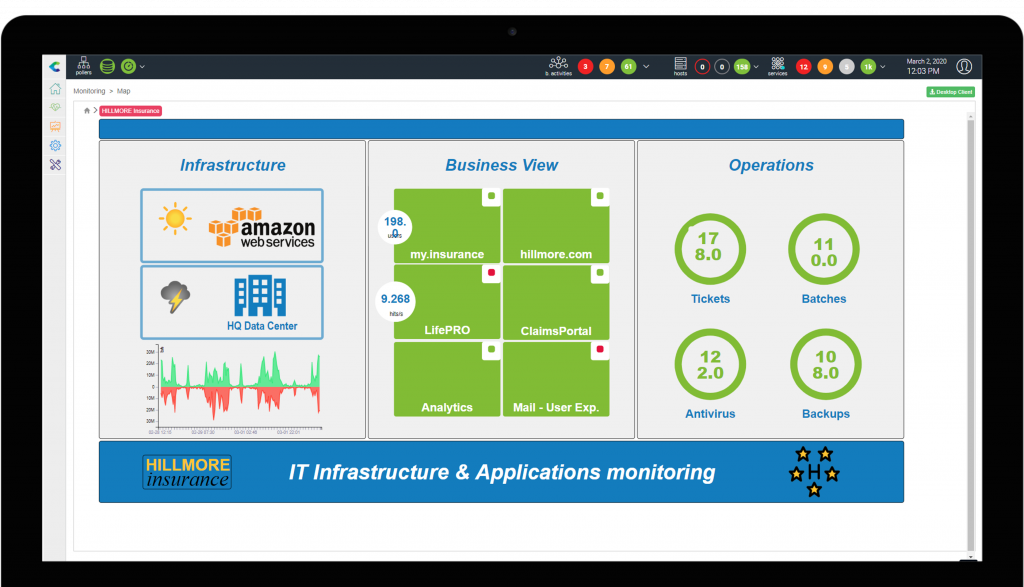Click the Batches gauge circle

click(x=824, y=249)
